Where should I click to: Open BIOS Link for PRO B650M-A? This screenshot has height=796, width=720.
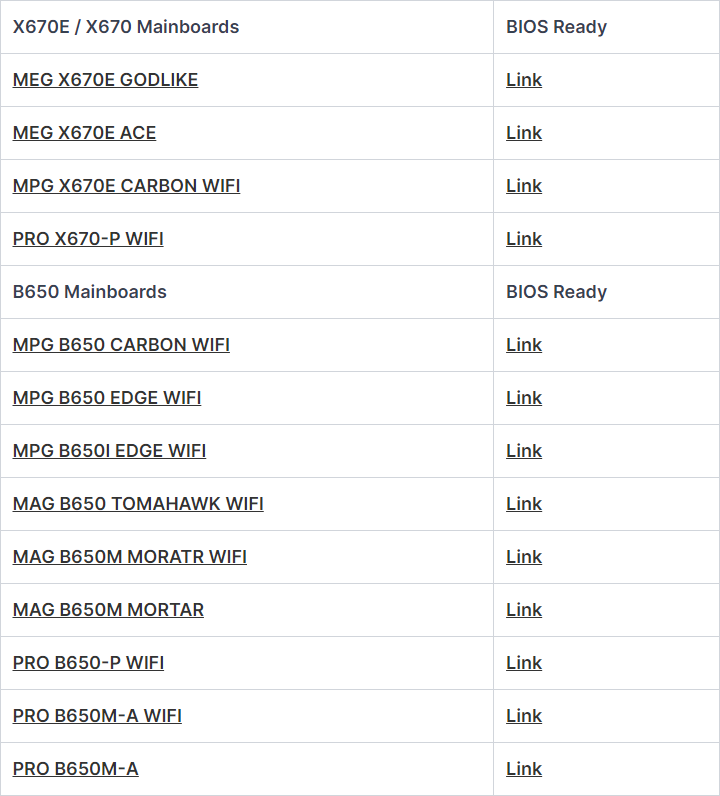524,769
